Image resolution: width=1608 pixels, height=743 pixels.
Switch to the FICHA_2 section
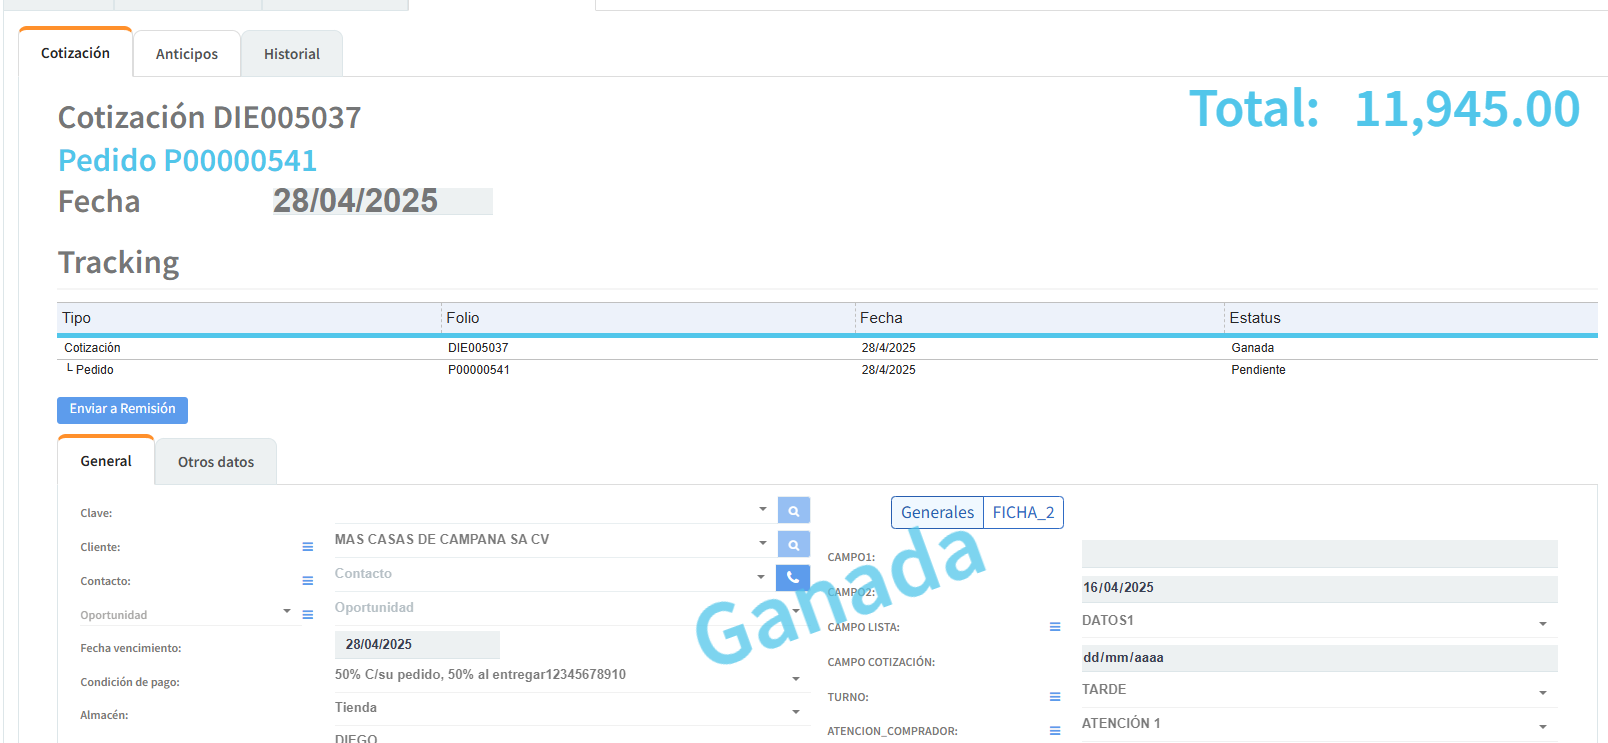pyautogui.click(x=1023, y=513)
